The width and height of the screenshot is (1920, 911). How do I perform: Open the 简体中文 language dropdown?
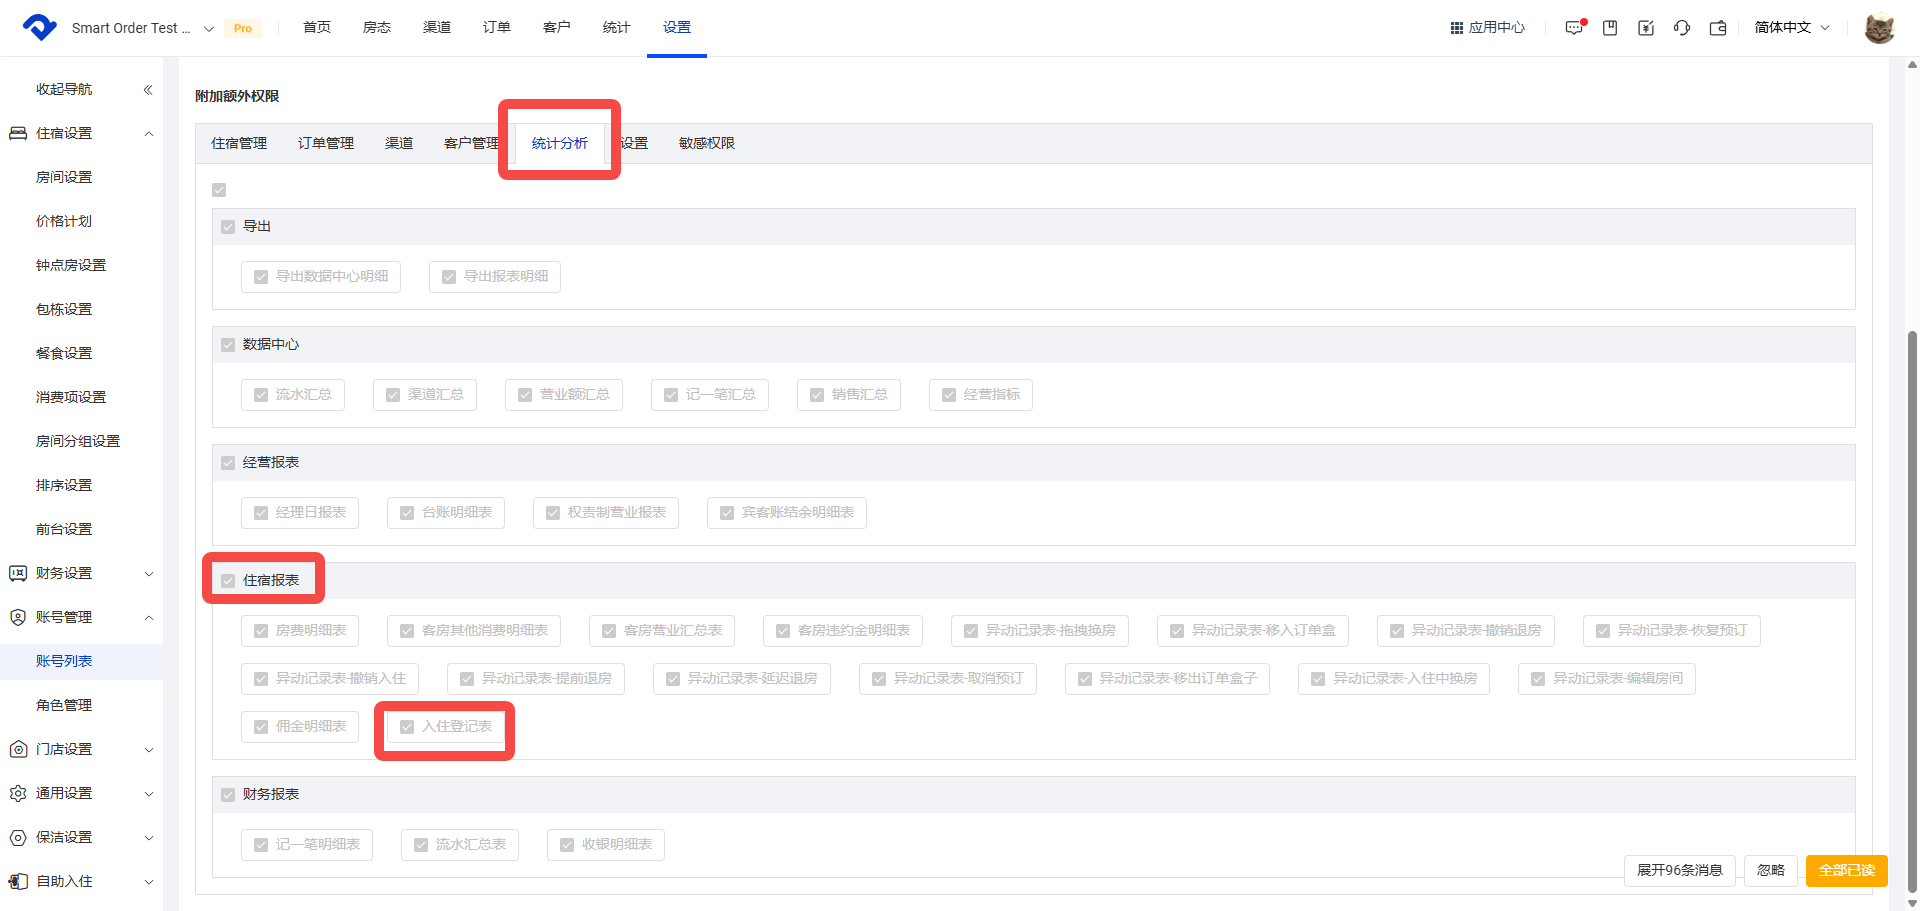[x=1792, y=28]
